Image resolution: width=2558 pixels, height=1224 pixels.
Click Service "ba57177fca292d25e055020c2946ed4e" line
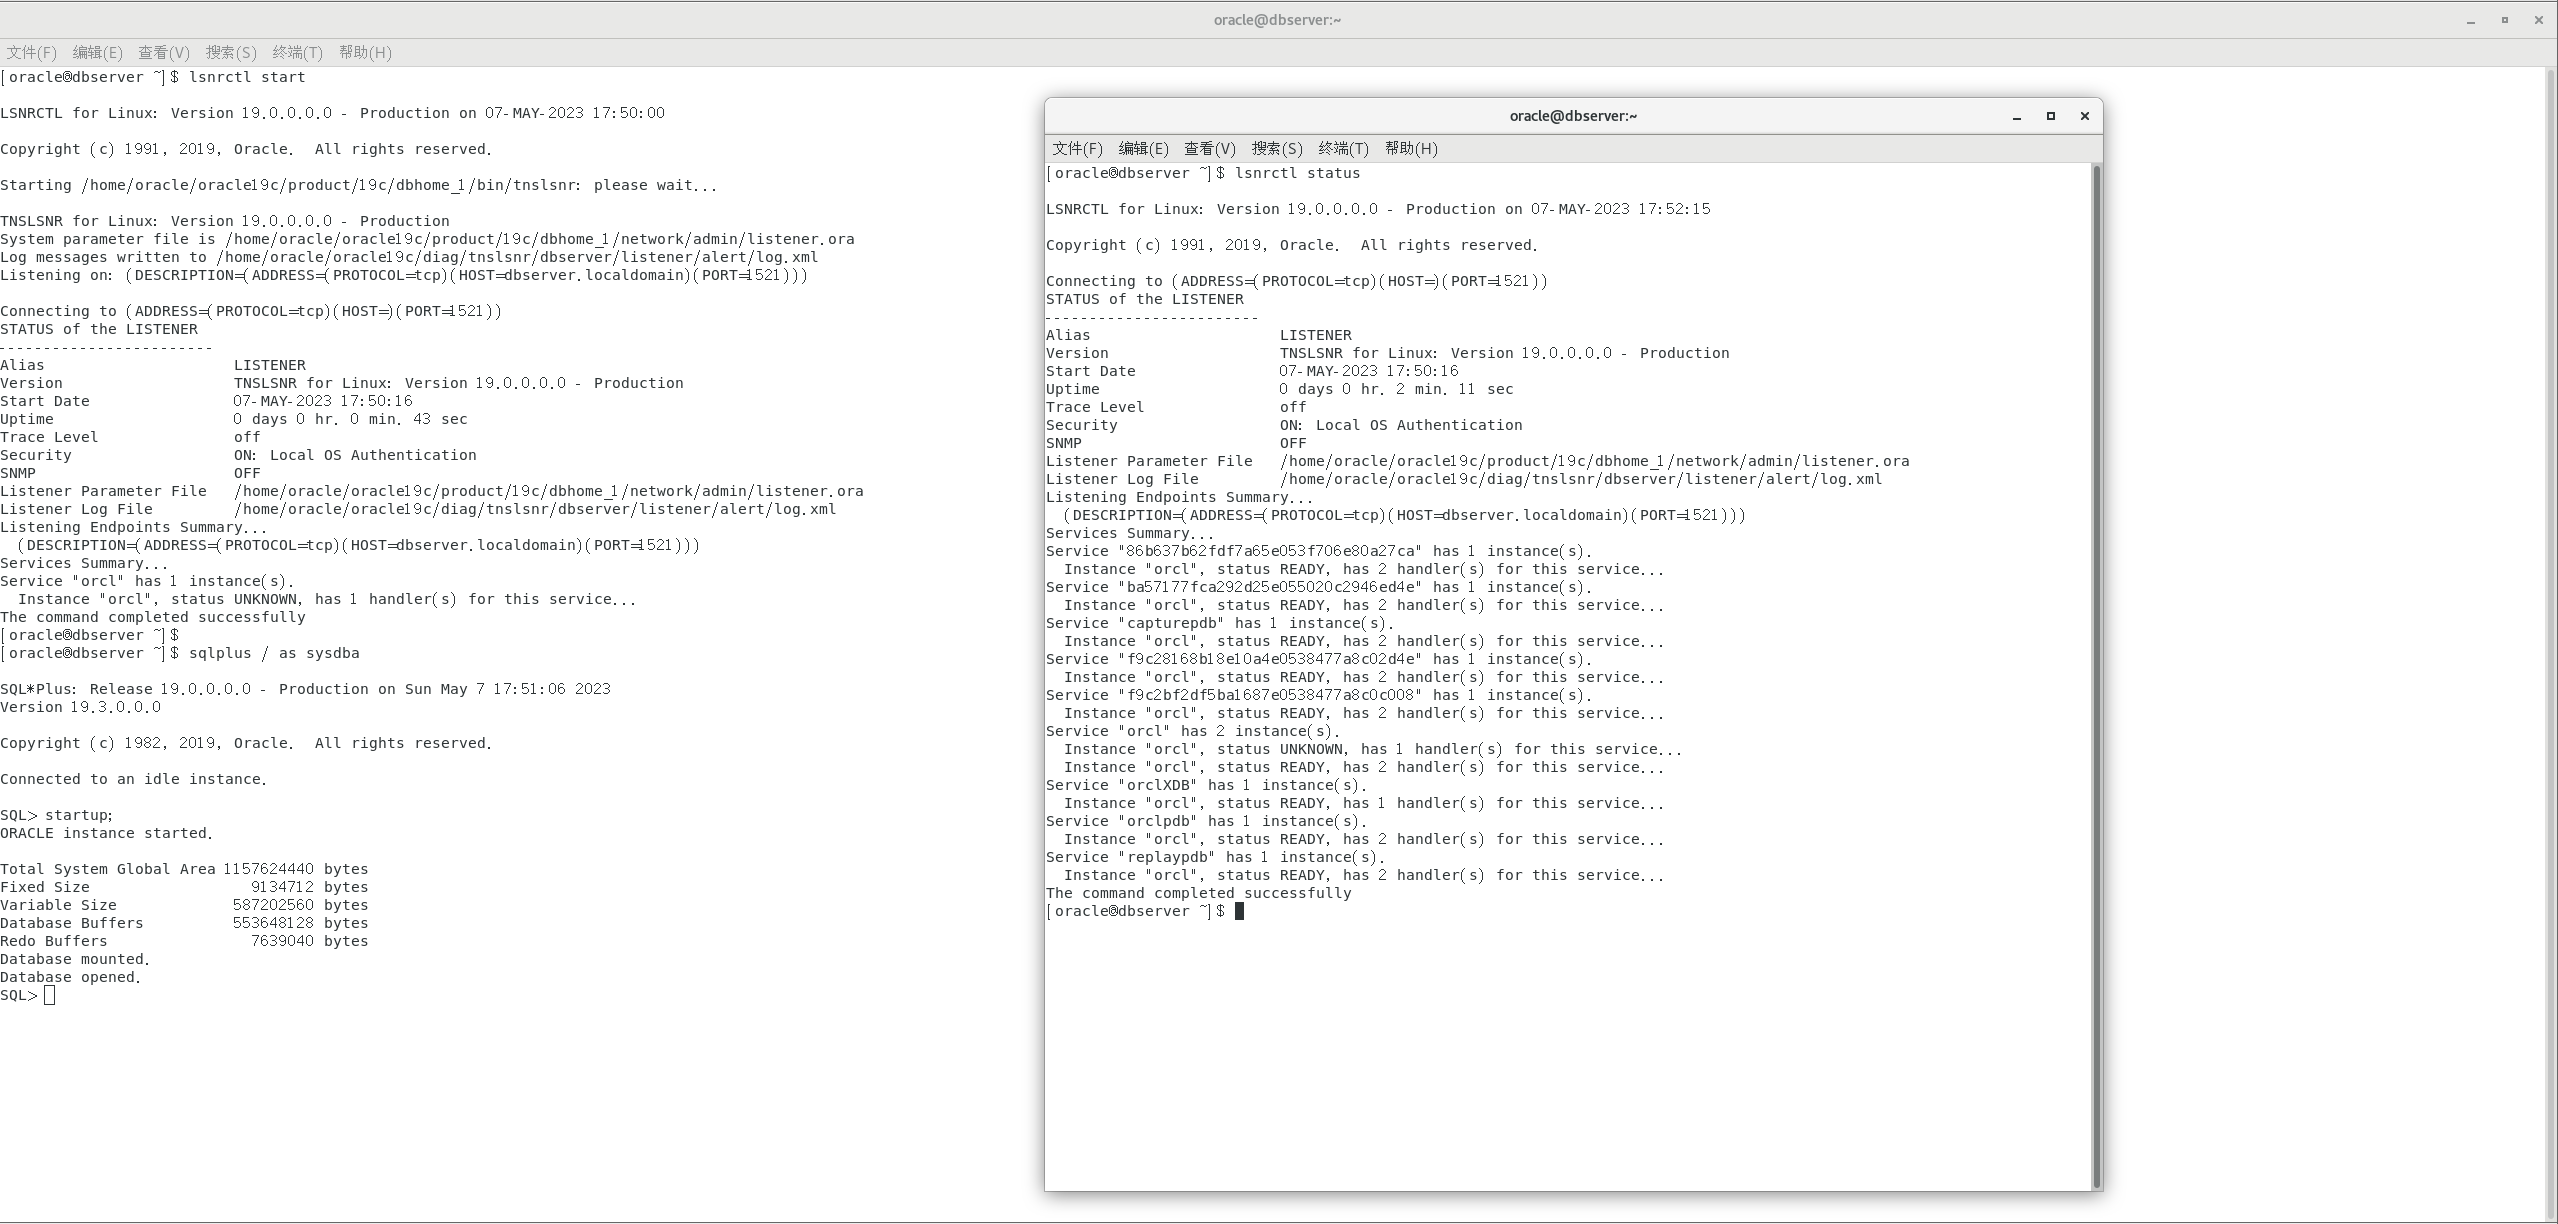click(x=1319, y=587)
